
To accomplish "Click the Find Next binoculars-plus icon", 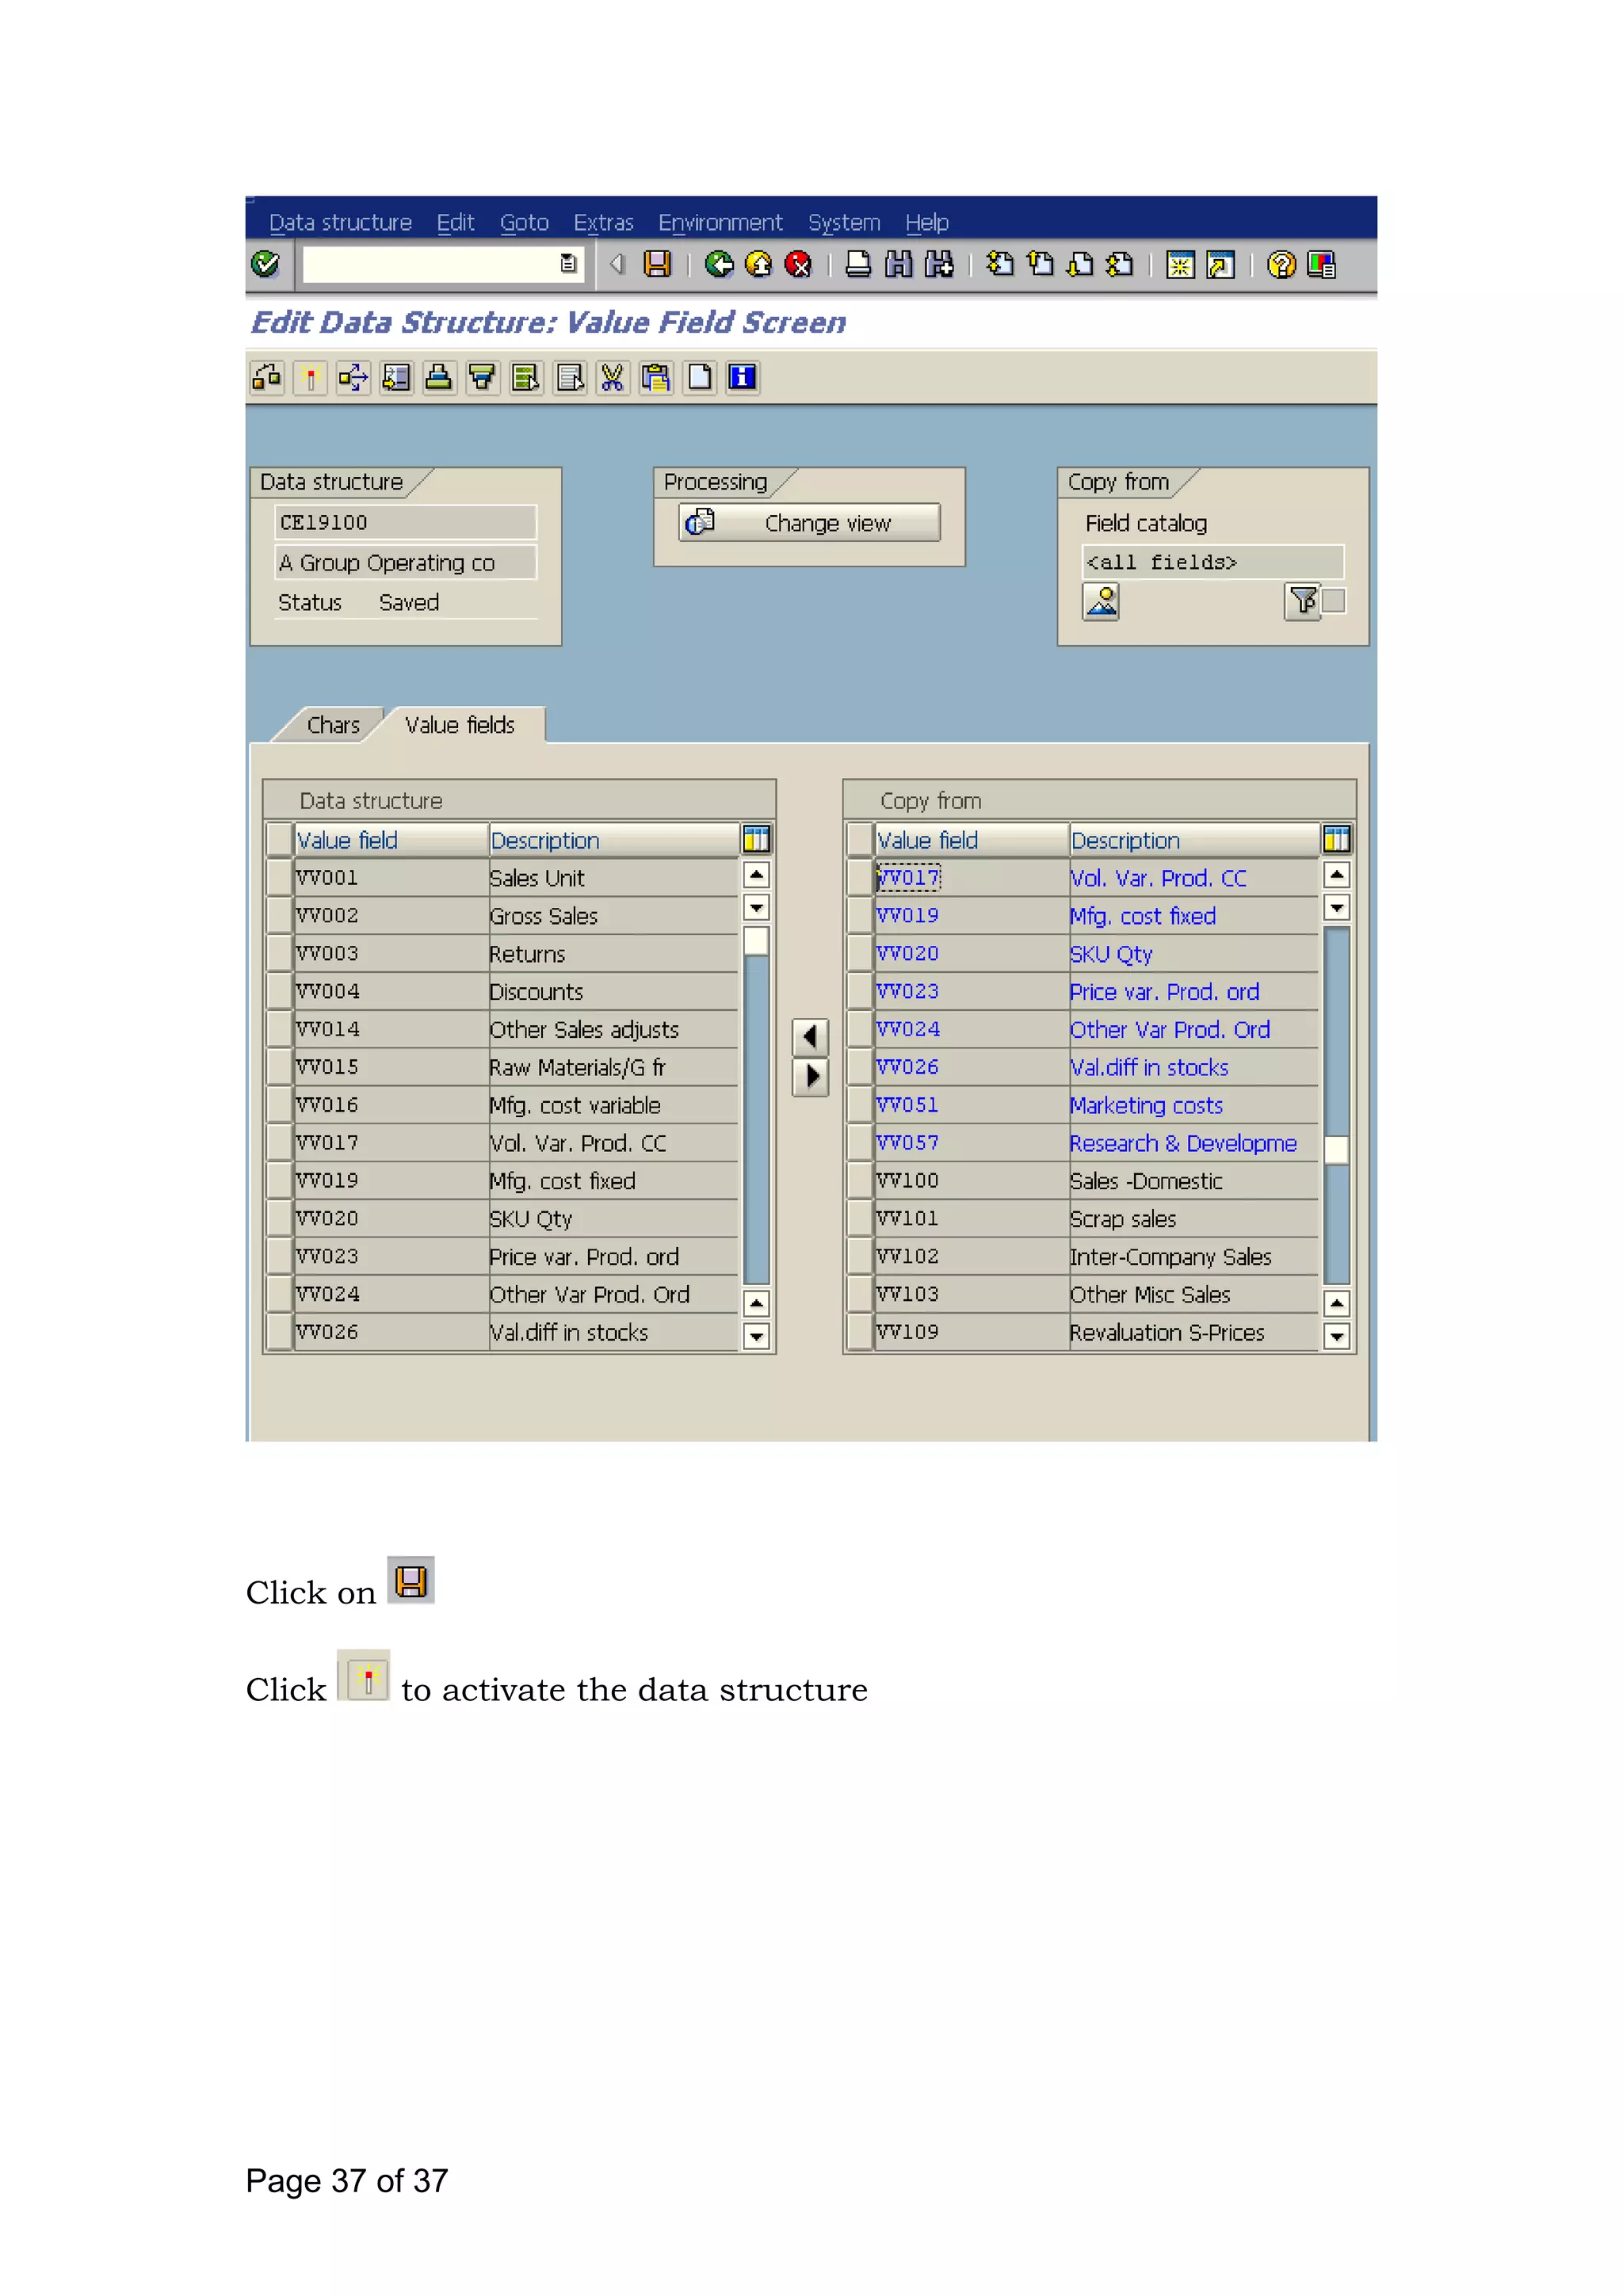I will 939,264.
